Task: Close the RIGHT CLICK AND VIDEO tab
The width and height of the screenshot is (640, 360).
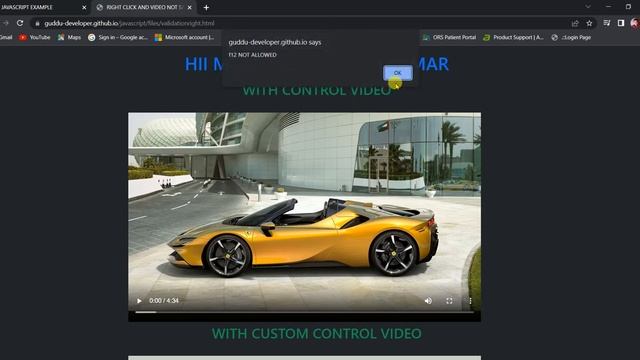Action: click(x=189, y=7)
